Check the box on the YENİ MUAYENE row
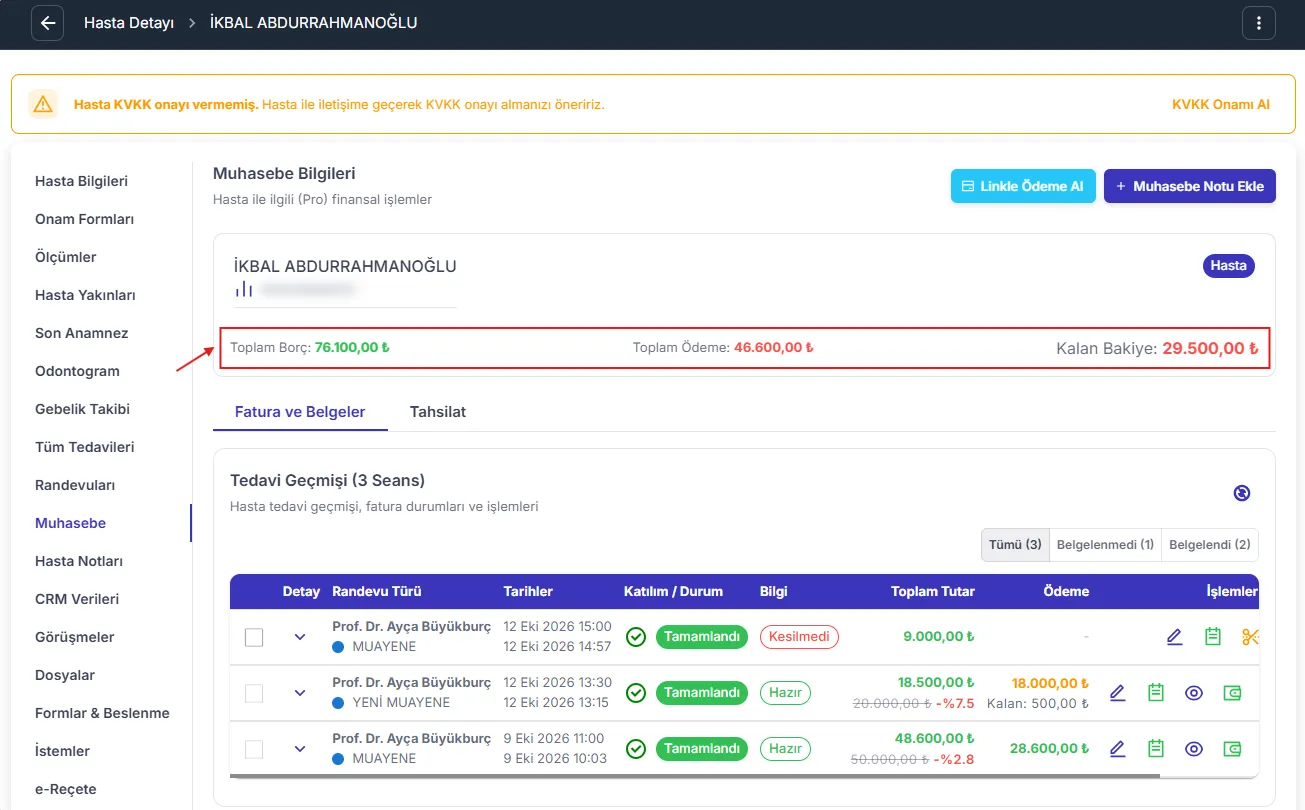 [254, 693]
